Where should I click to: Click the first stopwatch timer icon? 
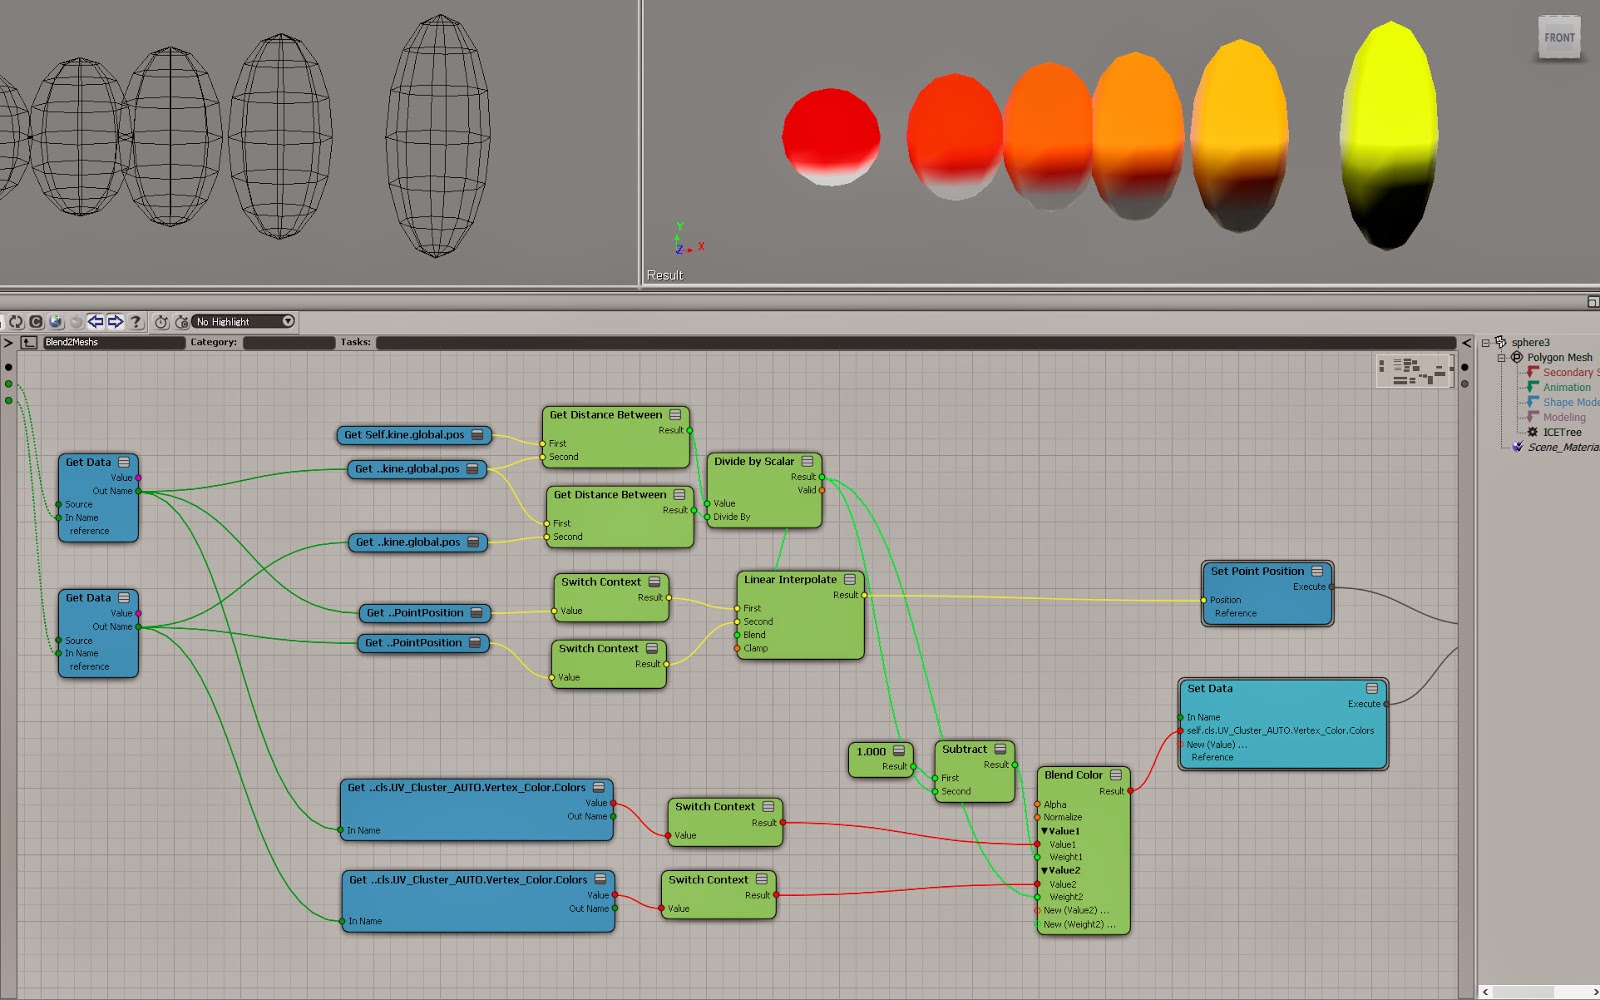point(162,322)
